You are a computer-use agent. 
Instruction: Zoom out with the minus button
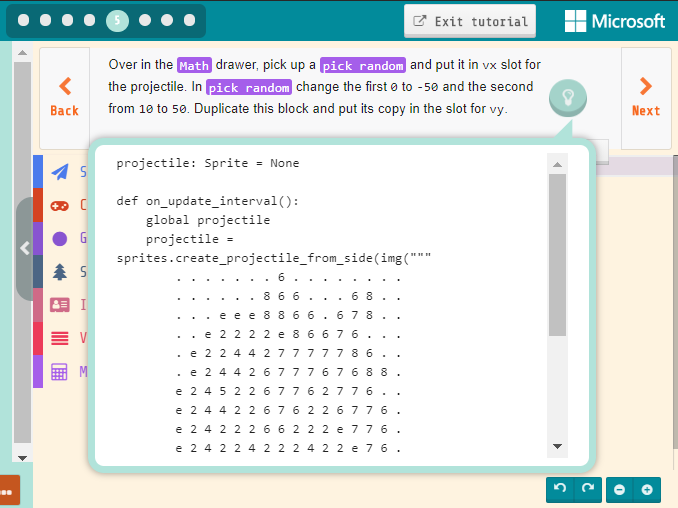tap(620, 489)
